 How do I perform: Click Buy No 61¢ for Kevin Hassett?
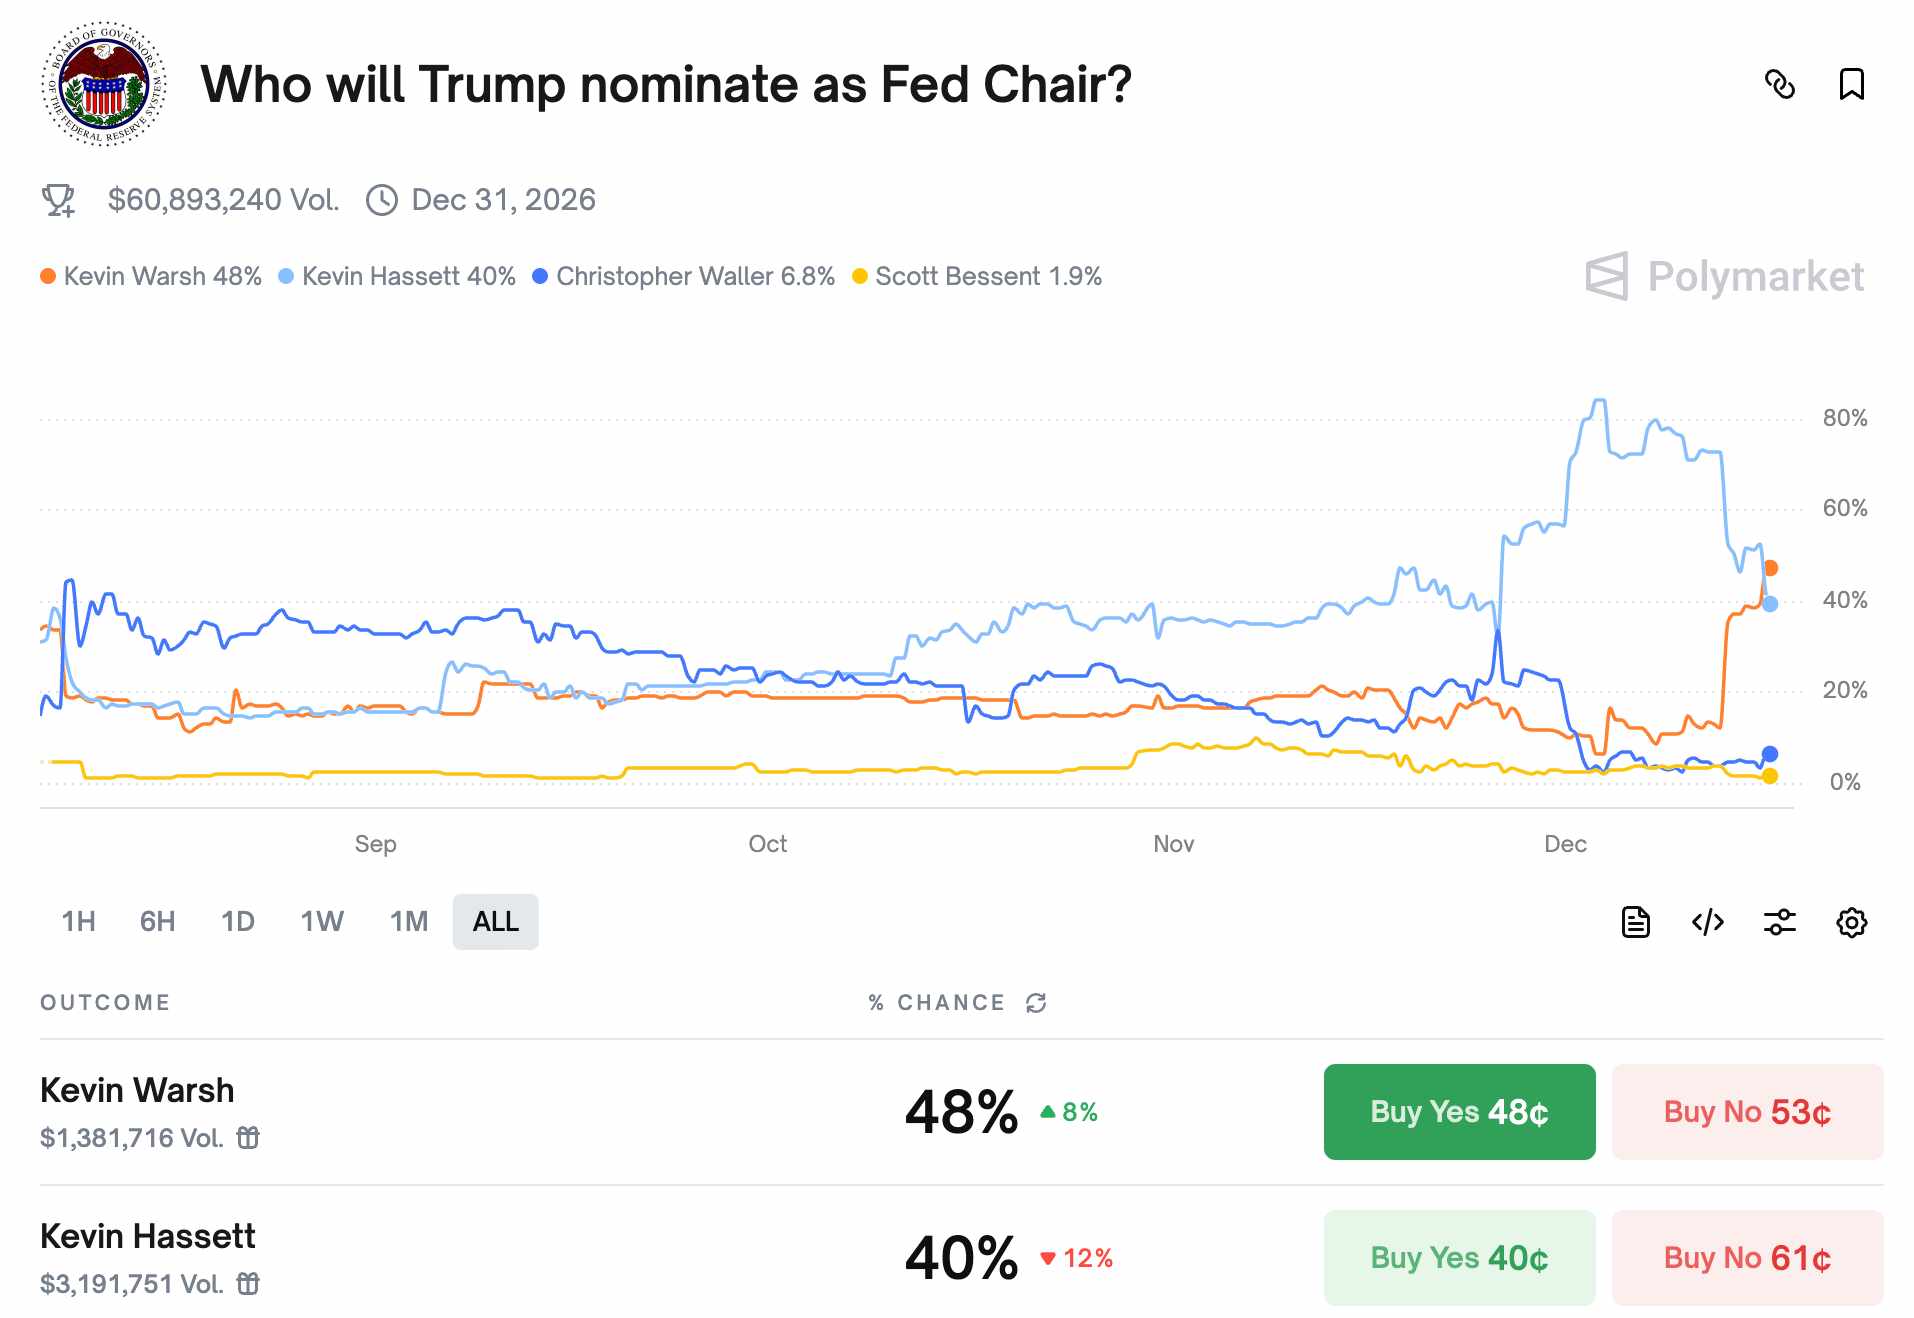(x=1746, y=1257)
